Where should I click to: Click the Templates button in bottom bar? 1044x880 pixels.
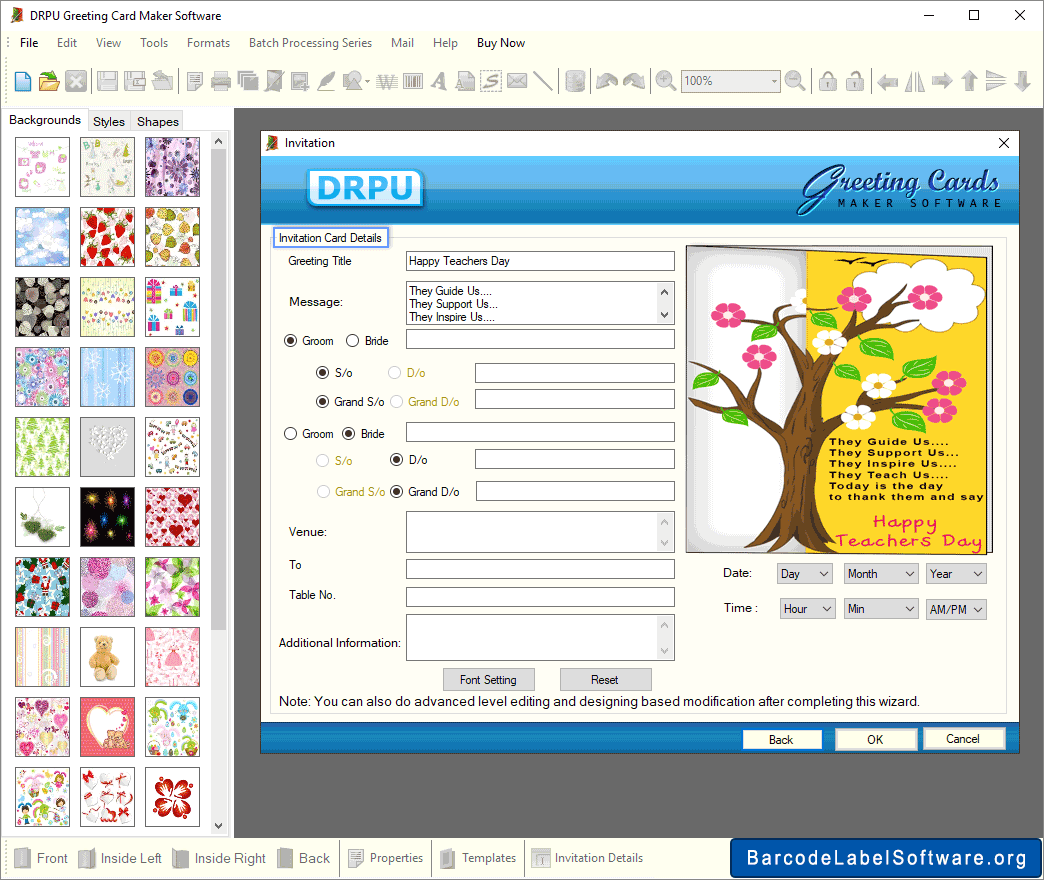(477, 858)
